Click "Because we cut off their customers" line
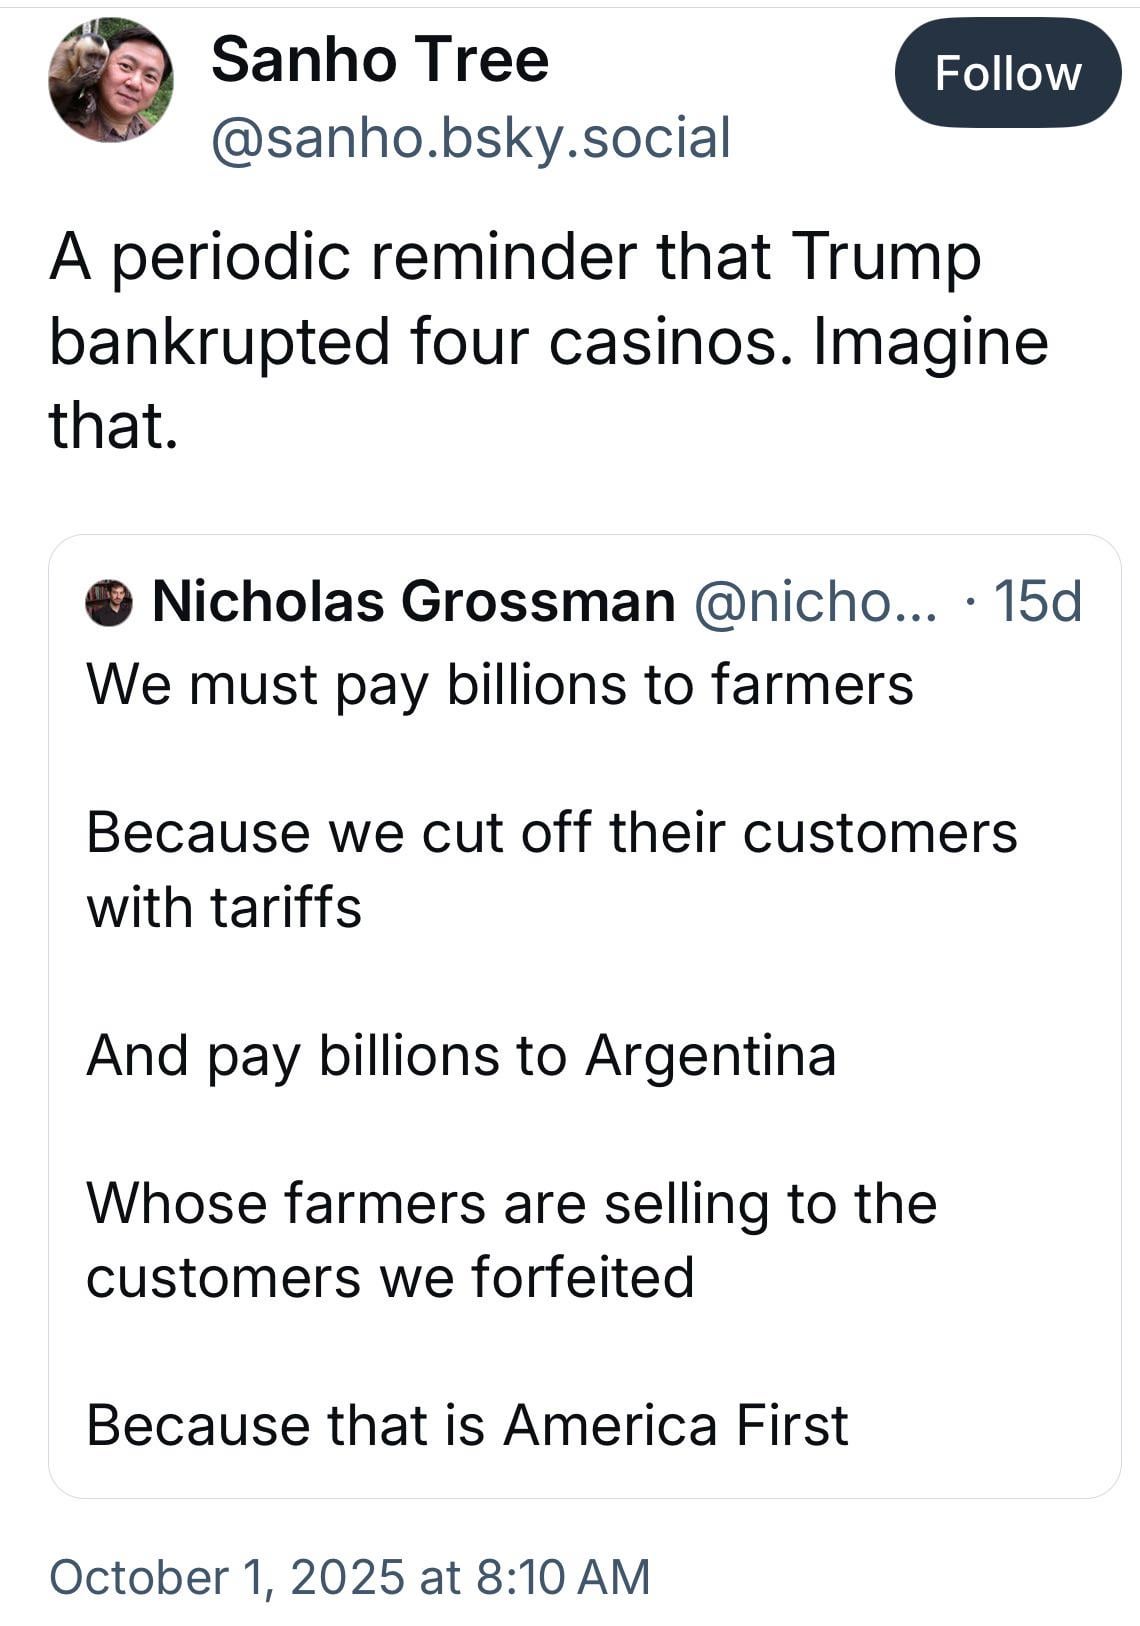 pyautogui.click(x=551, y=832)
